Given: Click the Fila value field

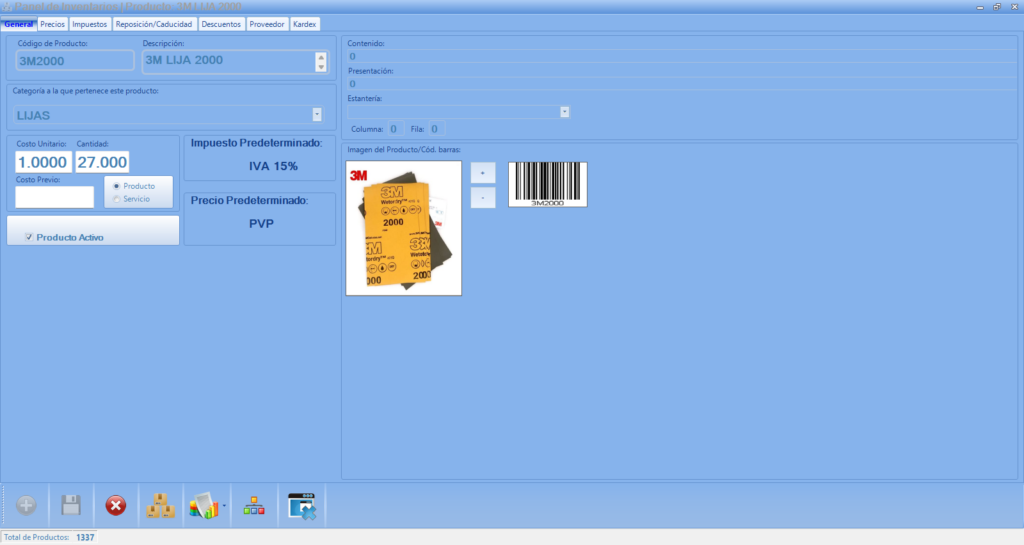Looking at the screenshot, I should point(435,129).
